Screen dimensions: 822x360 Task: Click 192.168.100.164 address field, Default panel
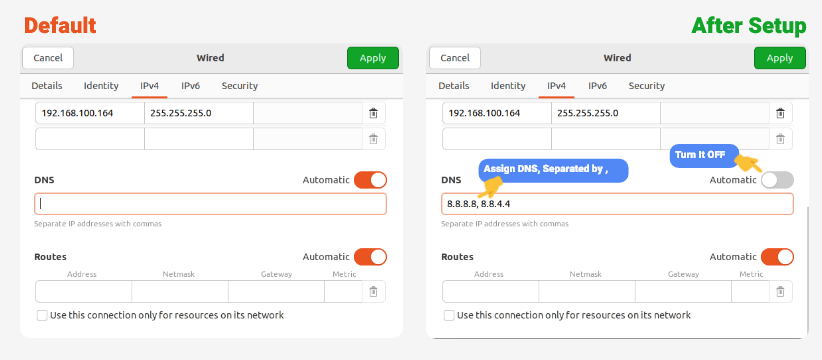coord(90,113)
